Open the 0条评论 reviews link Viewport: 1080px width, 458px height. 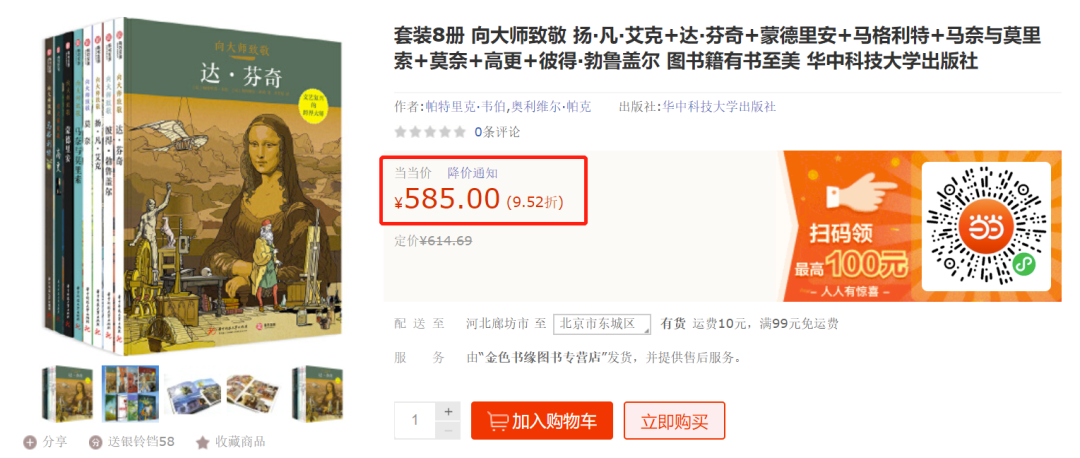tap(497, 132)
